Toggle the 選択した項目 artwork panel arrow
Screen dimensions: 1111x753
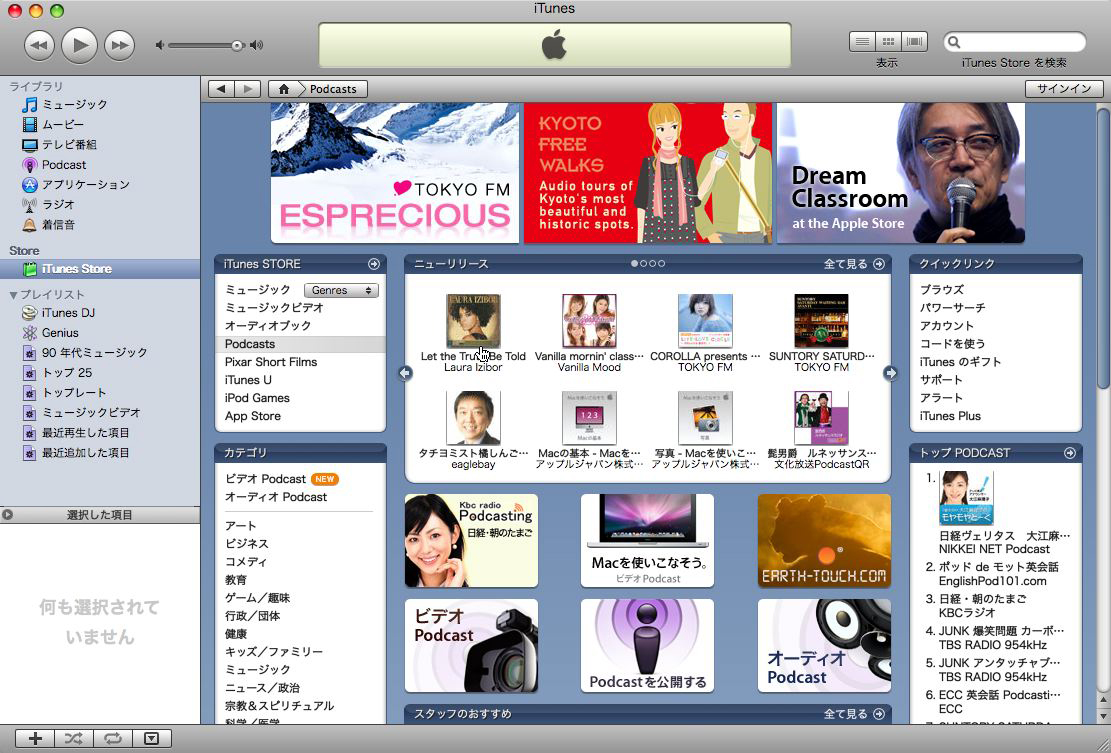click(7, 515)
